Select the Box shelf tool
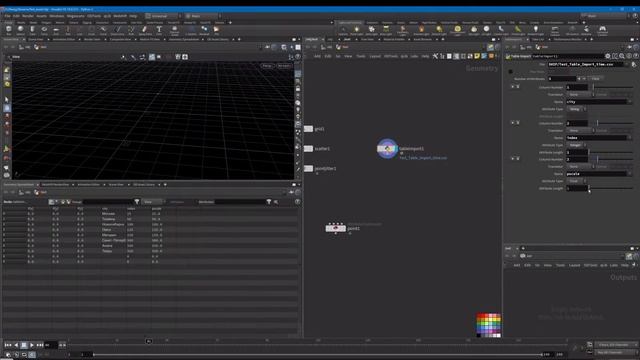Screen dimensions: 640x360 click(9, 30)
